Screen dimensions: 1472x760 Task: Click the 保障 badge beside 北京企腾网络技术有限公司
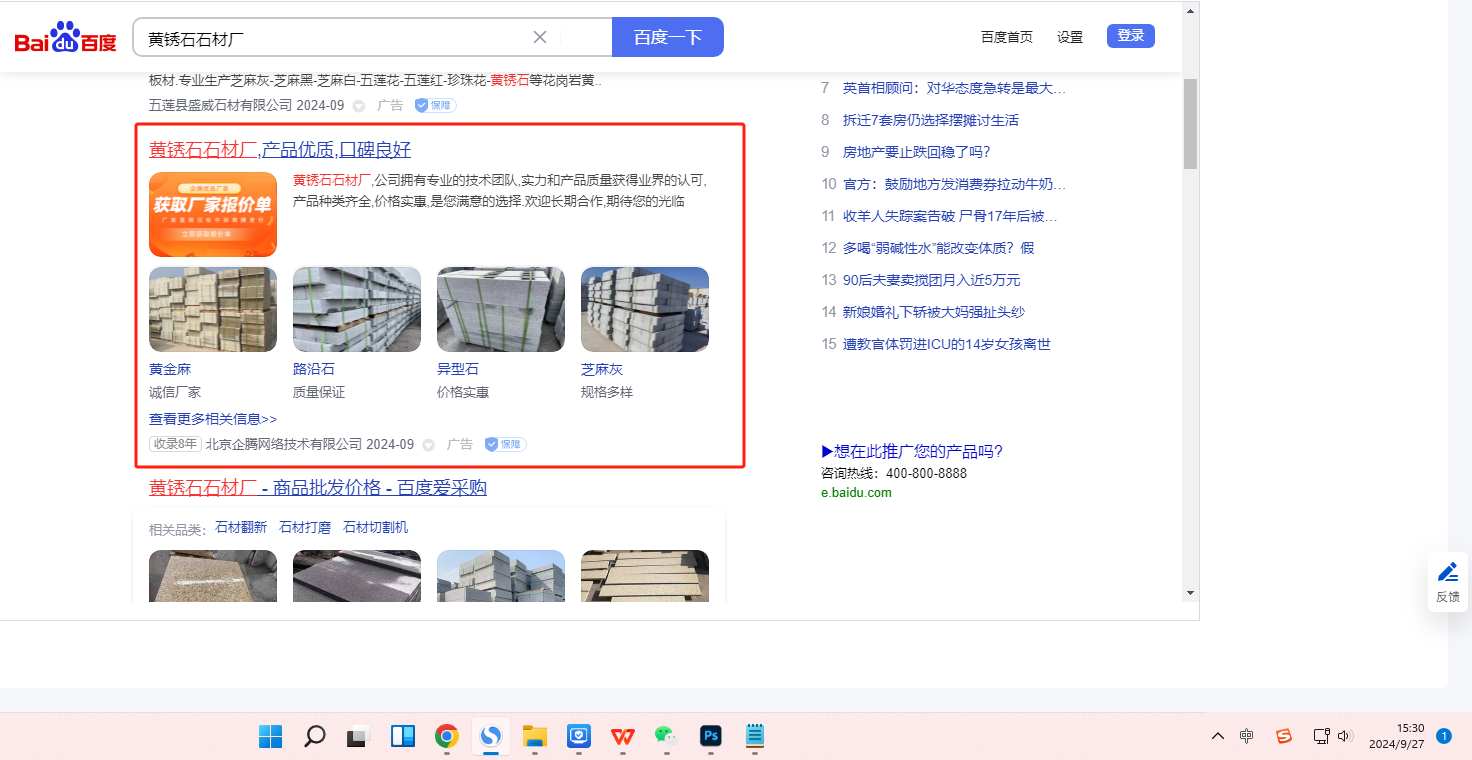506,444
